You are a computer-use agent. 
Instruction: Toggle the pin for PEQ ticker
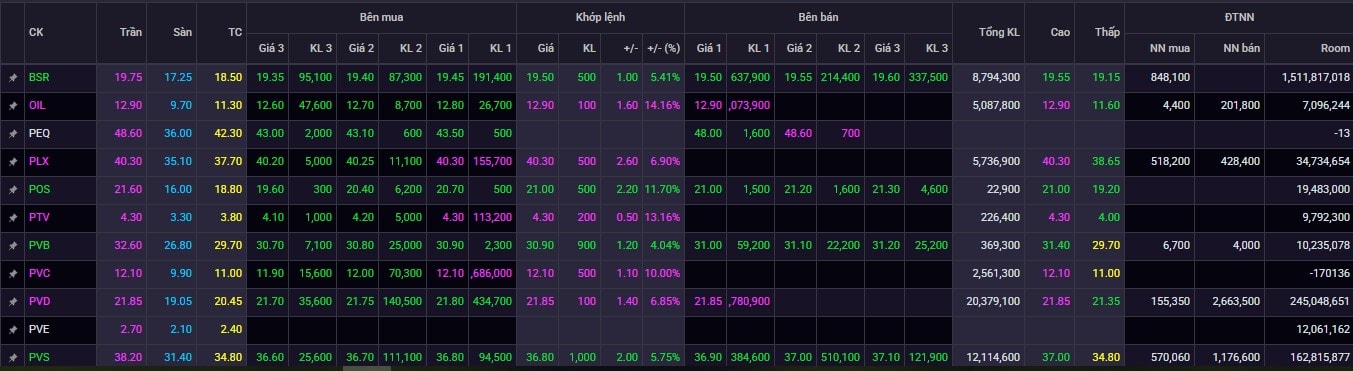coord(13,133)
